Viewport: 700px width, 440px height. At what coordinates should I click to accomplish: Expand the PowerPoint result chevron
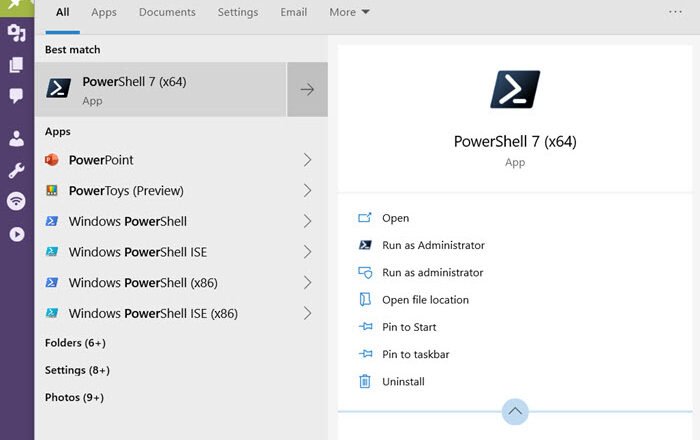coord(307,160)
